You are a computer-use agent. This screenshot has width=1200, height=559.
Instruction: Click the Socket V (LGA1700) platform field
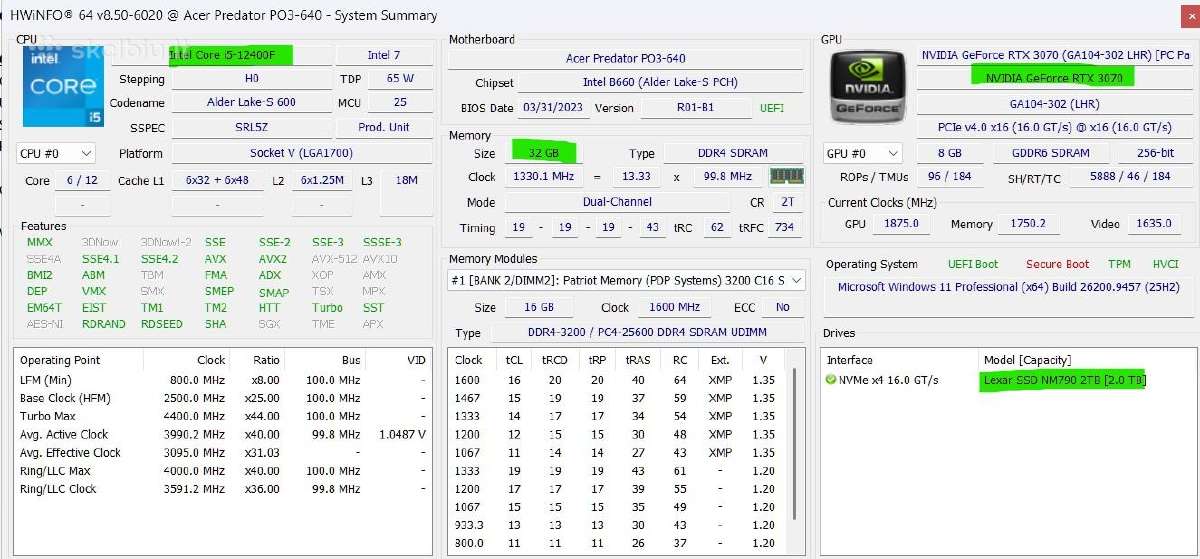tap(301, 153)
